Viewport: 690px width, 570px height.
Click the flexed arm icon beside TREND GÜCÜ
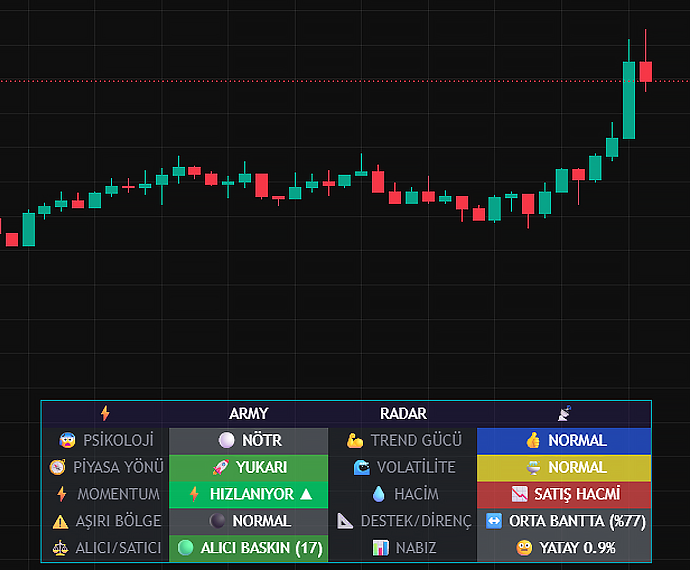[355, 440]
